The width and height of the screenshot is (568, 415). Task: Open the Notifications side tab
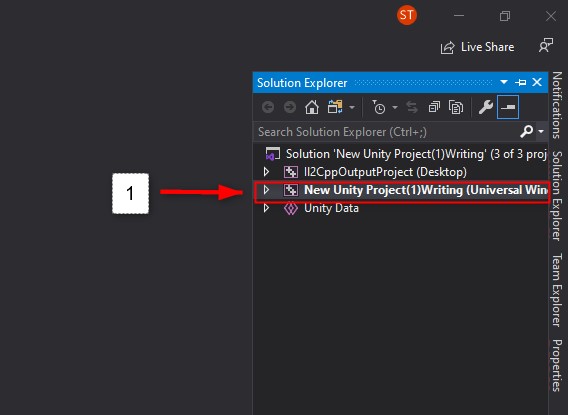pos(557,105)
